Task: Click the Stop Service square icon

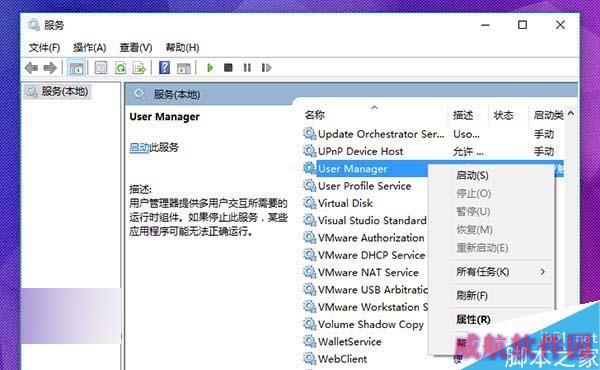Action: (228, 68)
